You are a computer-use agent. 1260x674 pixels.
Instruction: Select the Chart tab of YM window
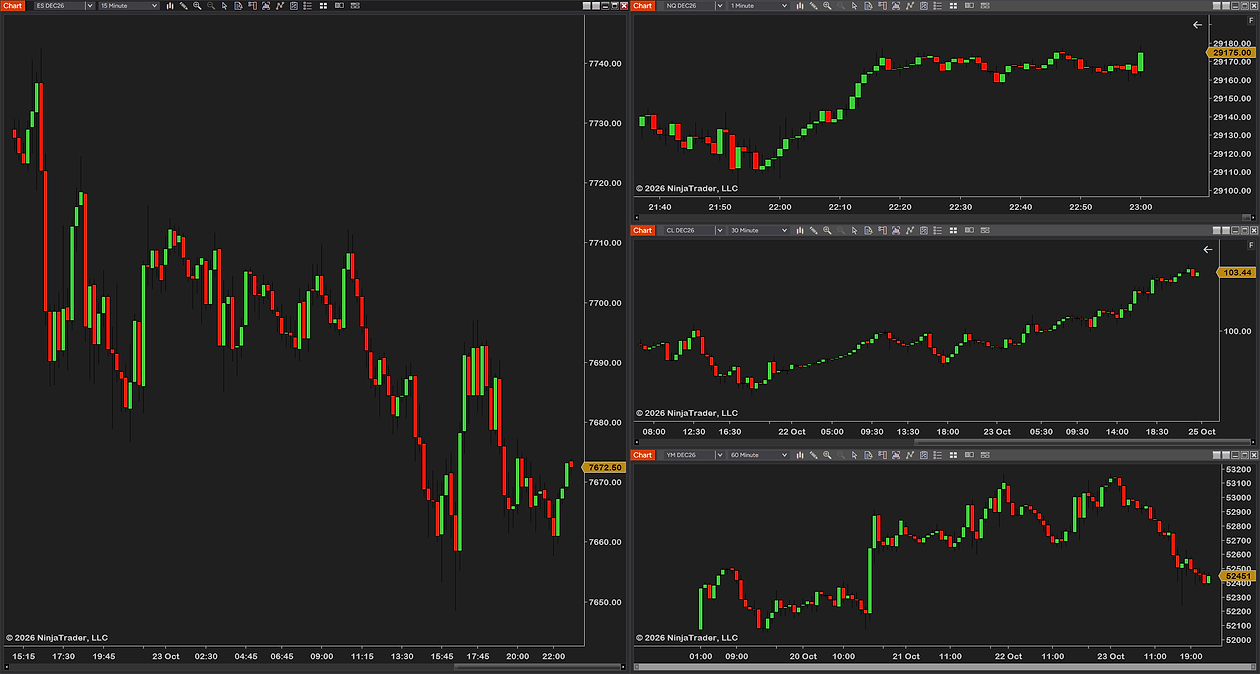(x=643, y=455)
